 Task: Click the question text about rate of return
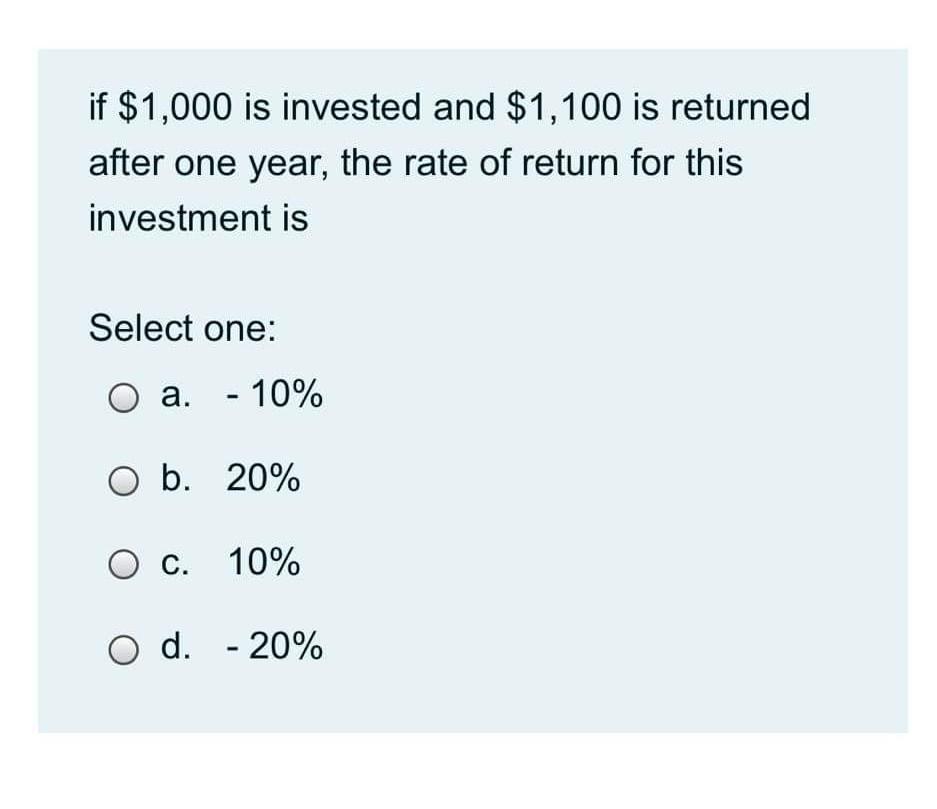[415, 163]
